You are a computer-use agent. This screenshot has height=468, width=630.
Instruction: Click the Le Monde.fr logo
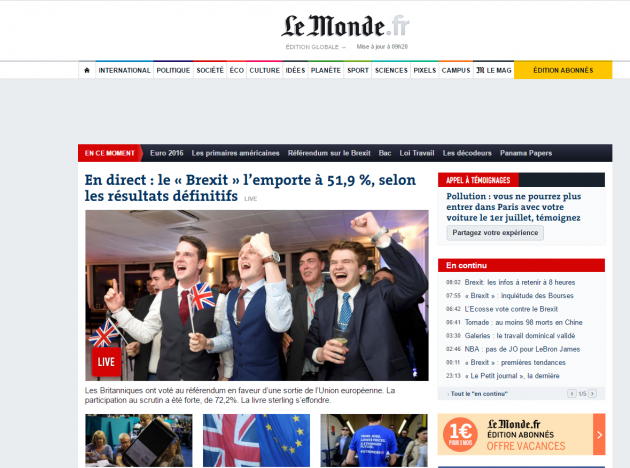click(345, 26)
